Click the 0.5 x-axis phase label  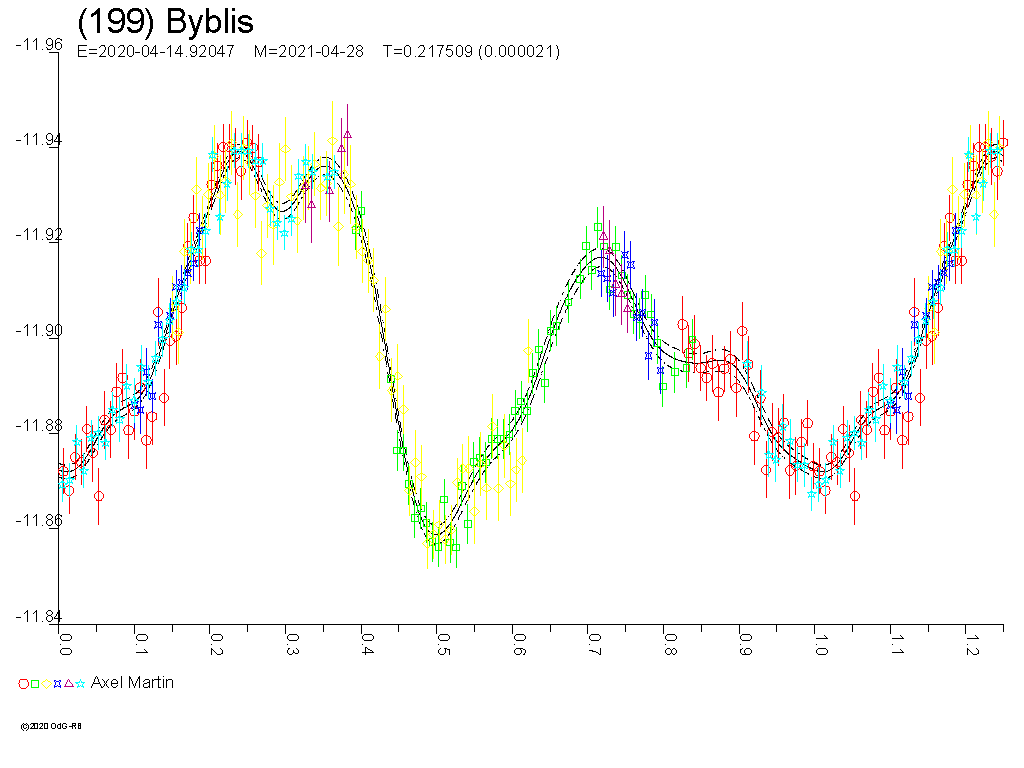[x=442, y=642]
